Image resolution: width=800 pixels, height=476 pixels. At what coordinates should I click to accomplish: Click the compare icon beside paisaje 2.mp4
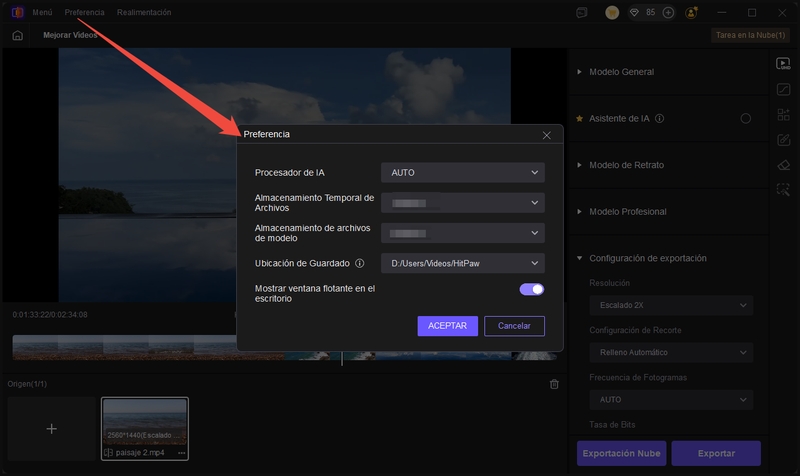coord(108,453)
